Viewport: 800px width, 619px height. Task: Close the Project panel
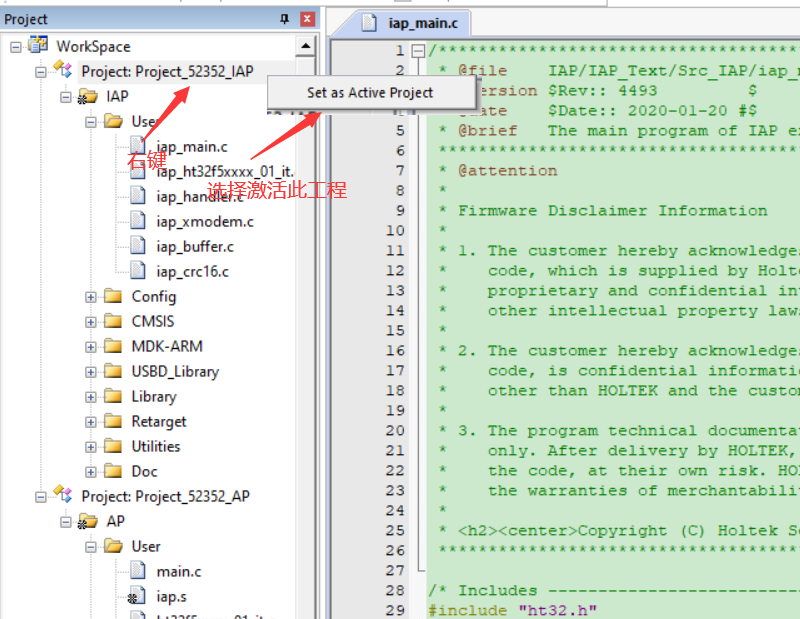(307, 18)
